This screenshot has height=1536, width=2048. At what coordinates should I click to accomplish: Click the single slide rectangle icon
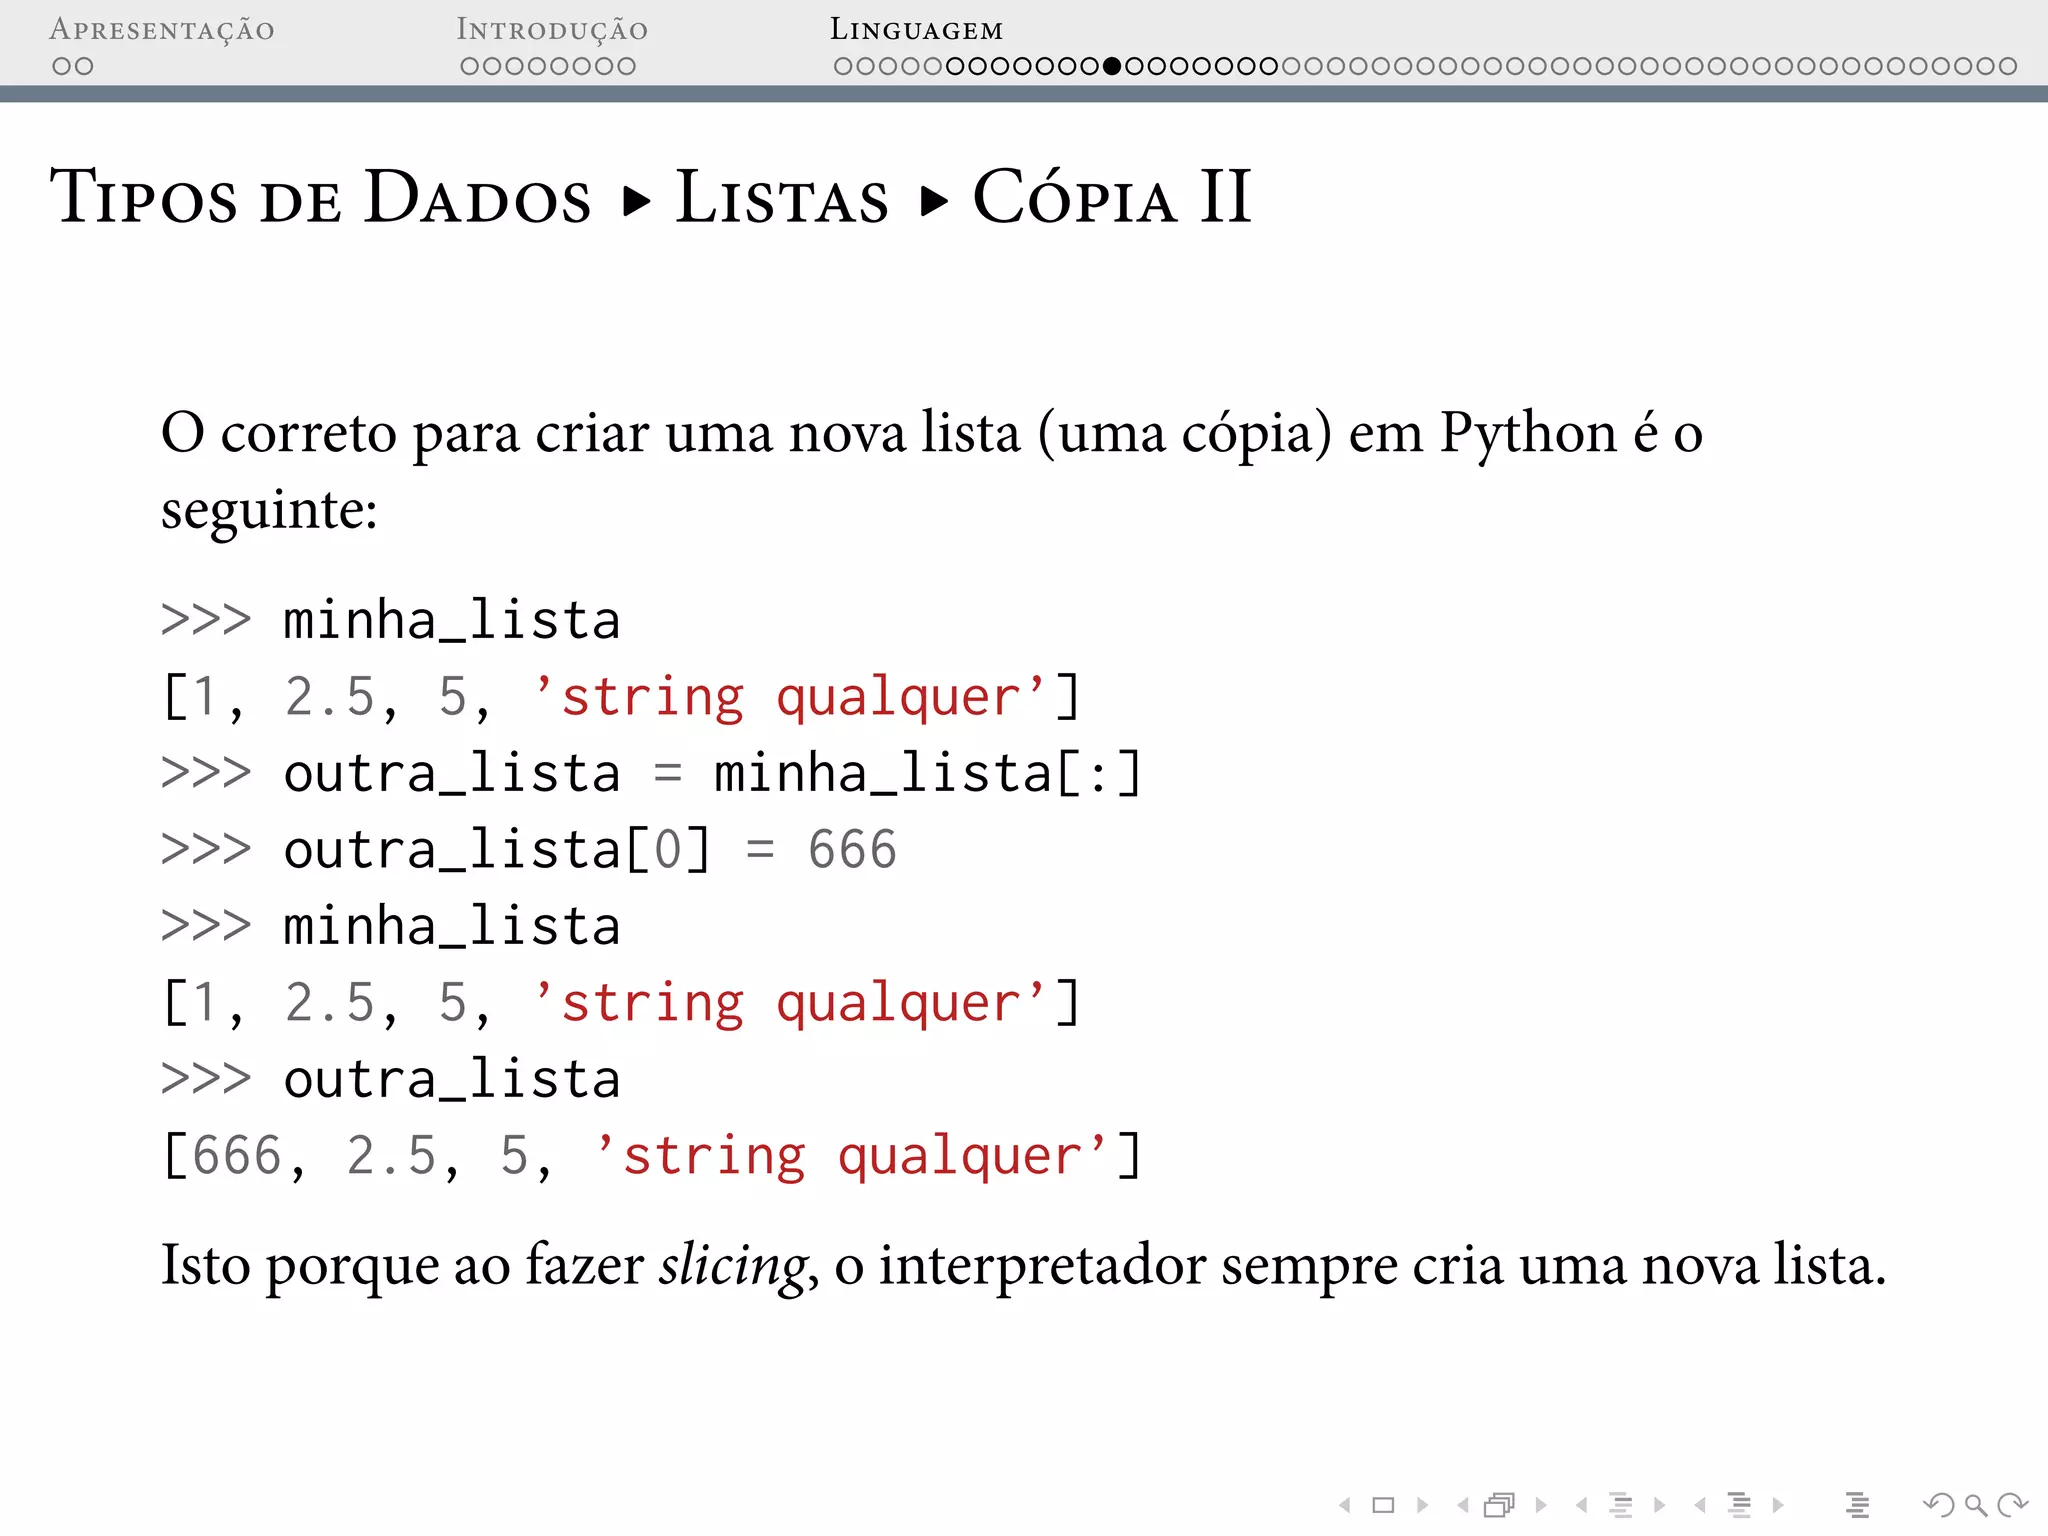[1383, 1505]
